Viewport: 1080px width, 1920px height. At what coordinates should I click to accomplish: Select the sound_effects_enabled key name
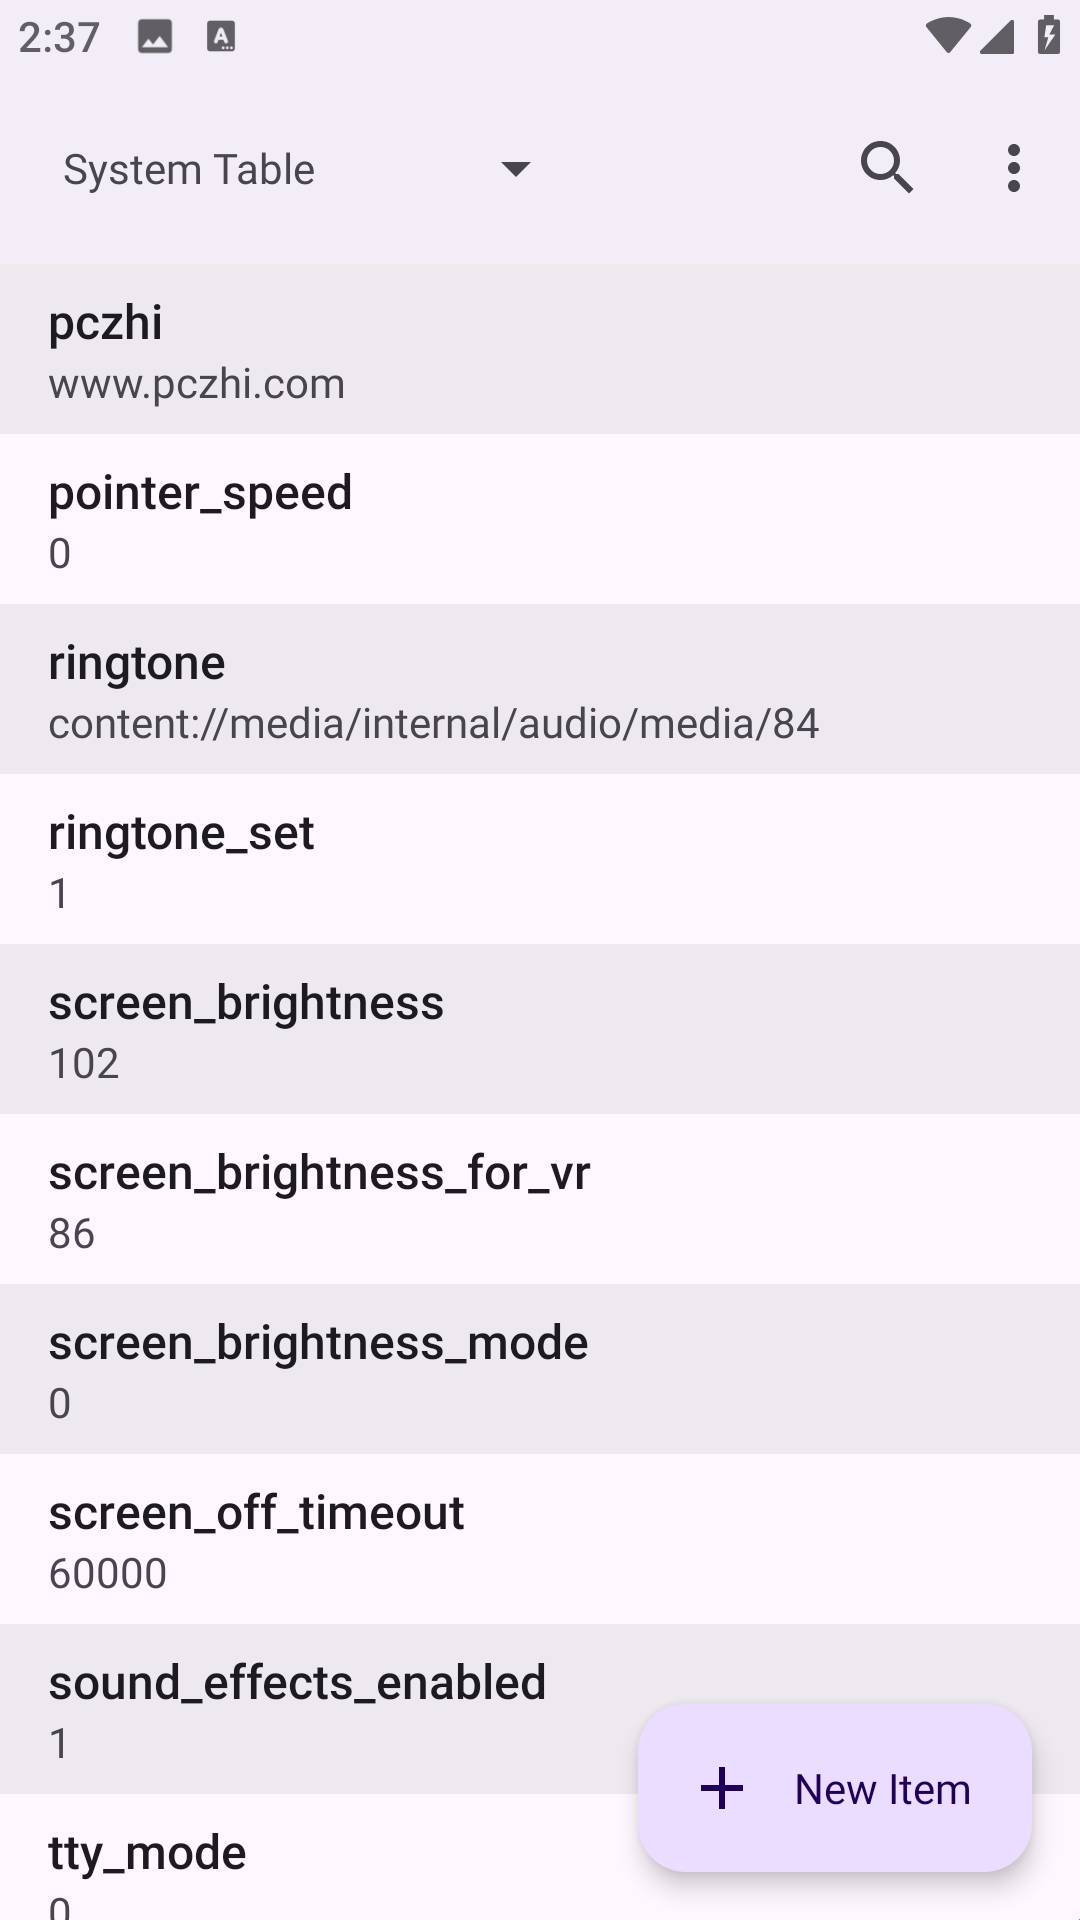(298, 1683)
